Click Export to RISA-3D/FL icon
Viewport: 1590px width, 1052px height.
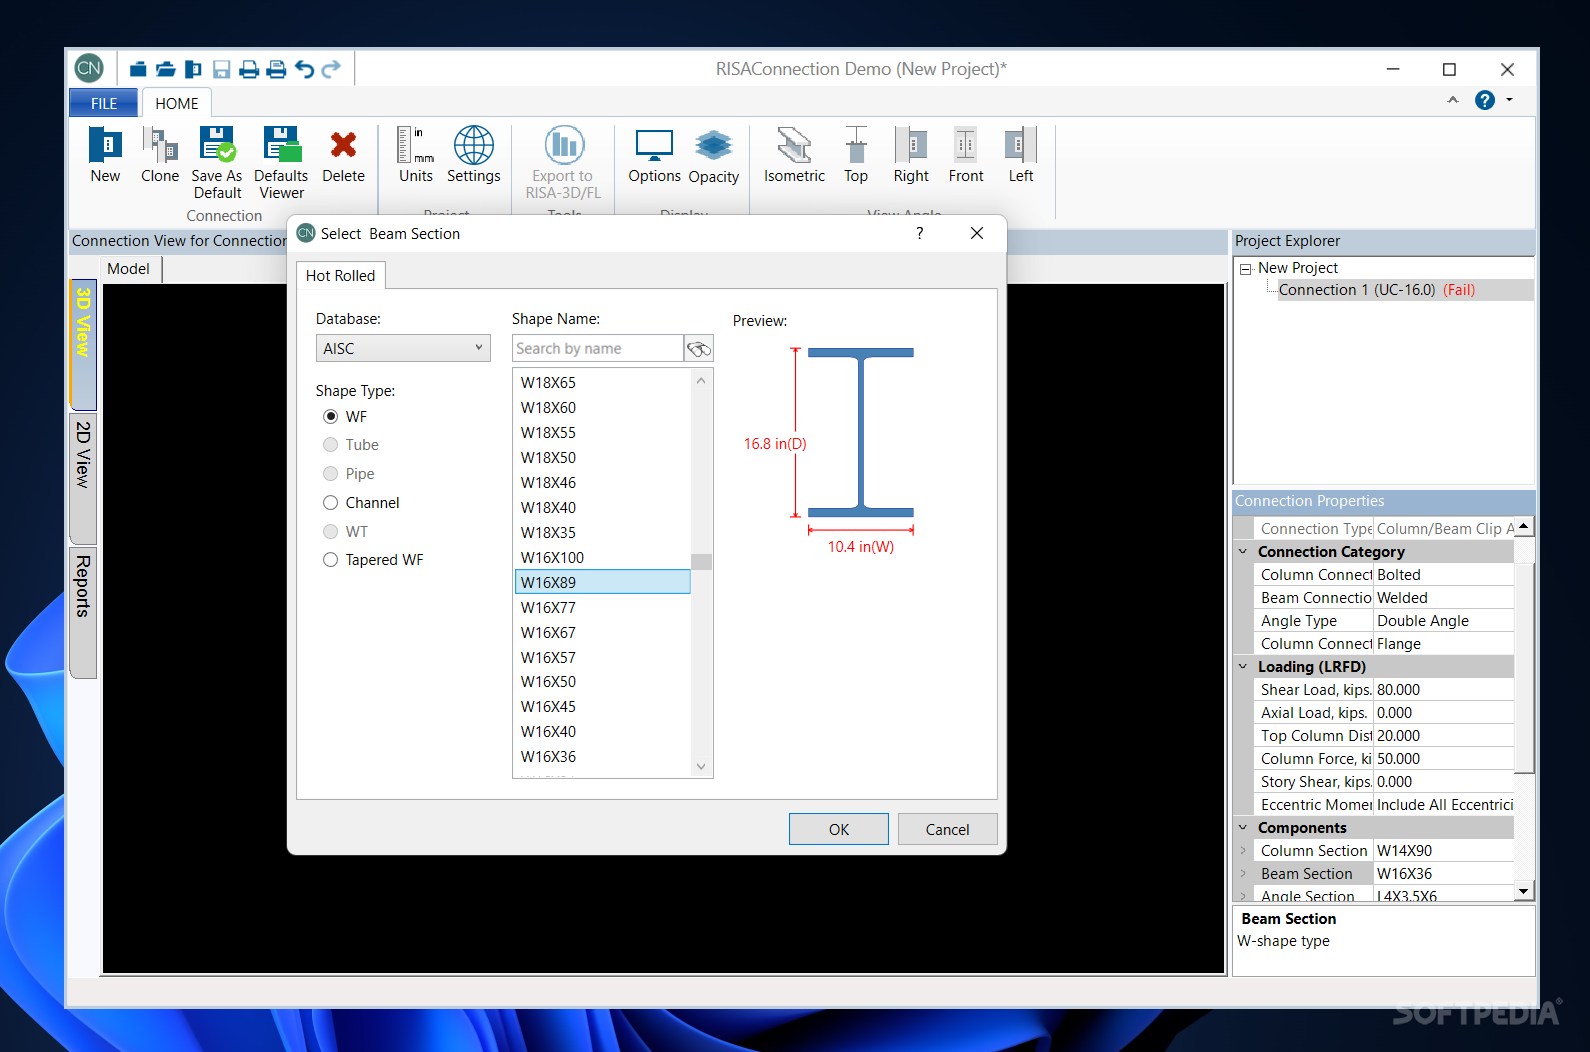(x=564, y=146)
